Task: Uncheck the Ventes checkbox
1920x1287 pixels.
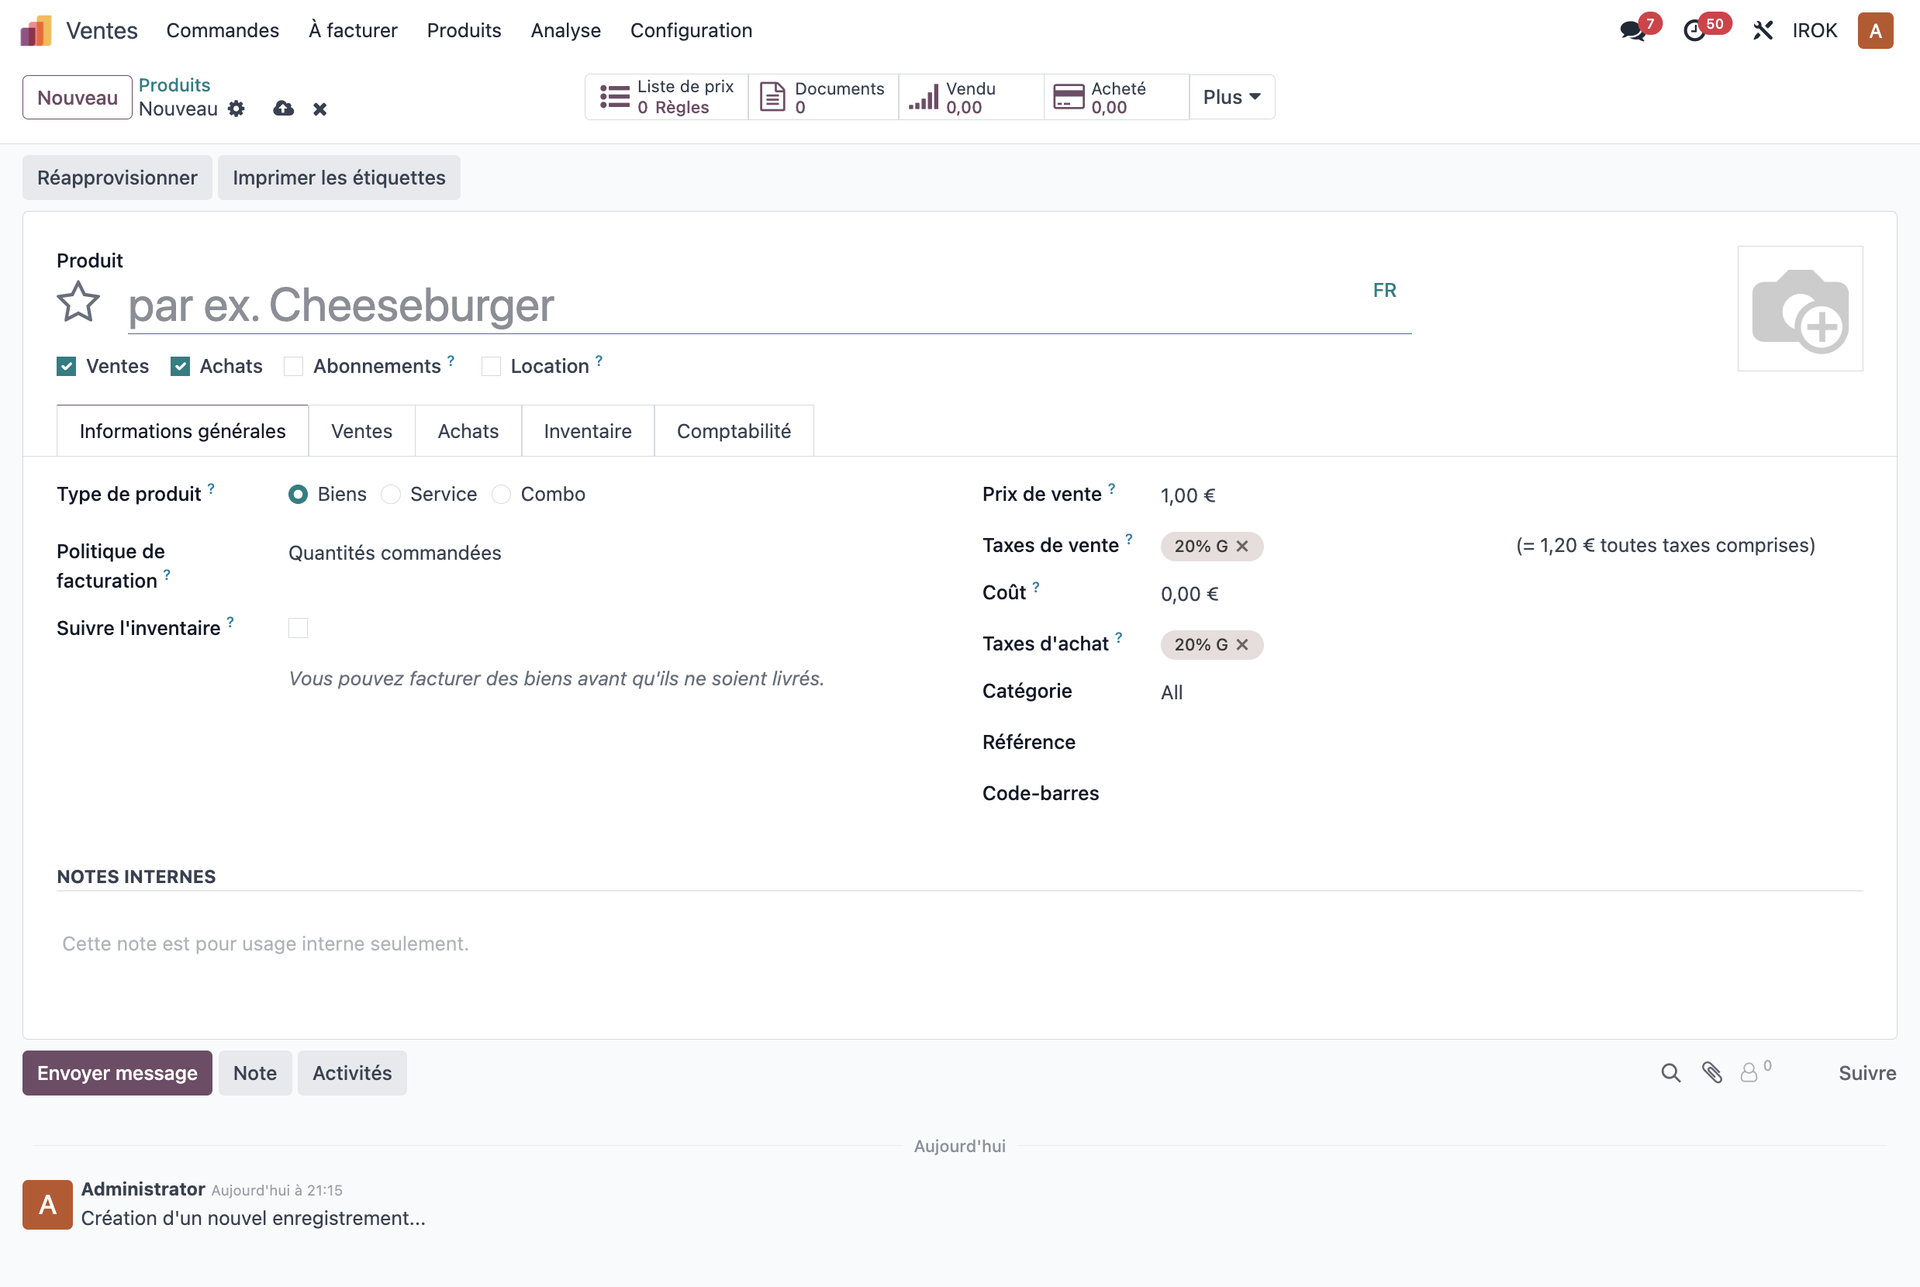Action: 66,366
